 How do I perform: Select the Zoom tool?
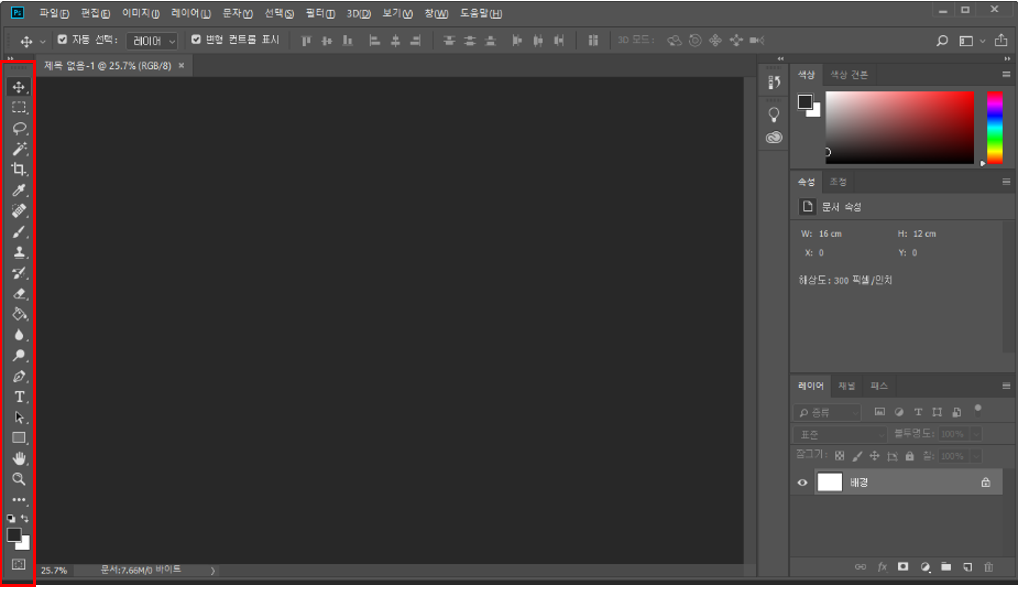coord(19,479)
